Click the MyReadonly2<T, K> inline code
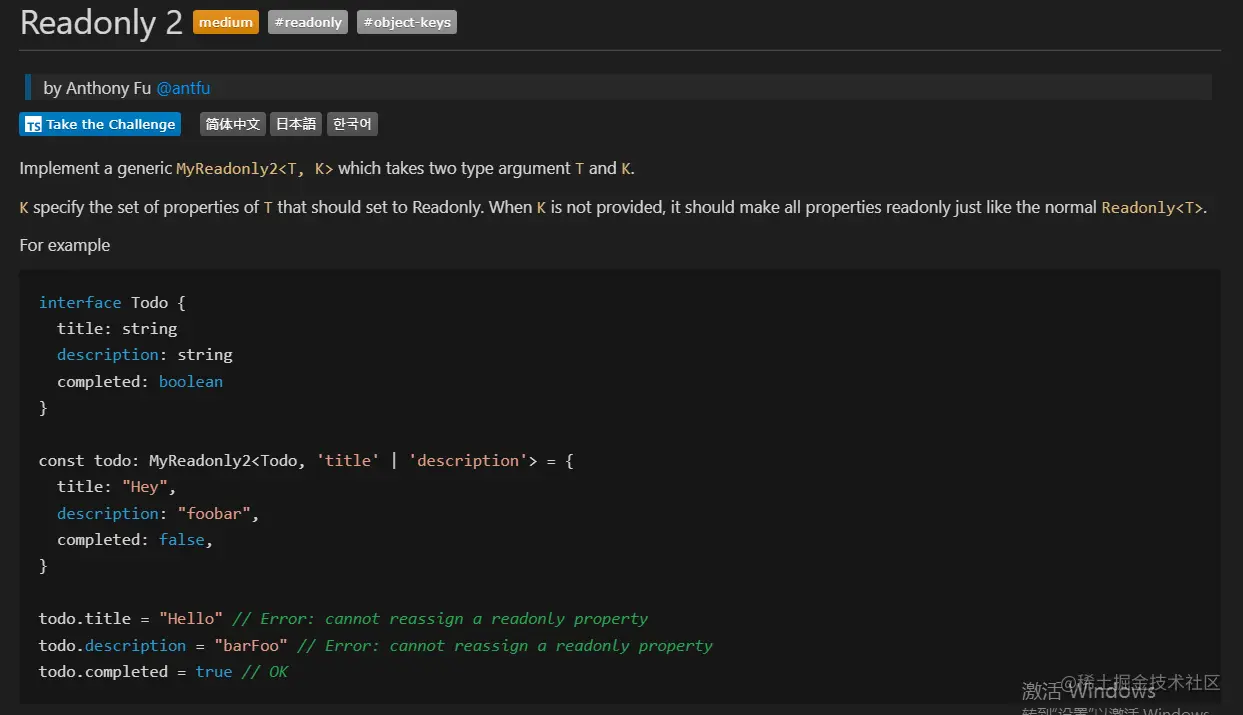Image resolution: width=1243 pixels, height=715 pixels. point(254,169)
